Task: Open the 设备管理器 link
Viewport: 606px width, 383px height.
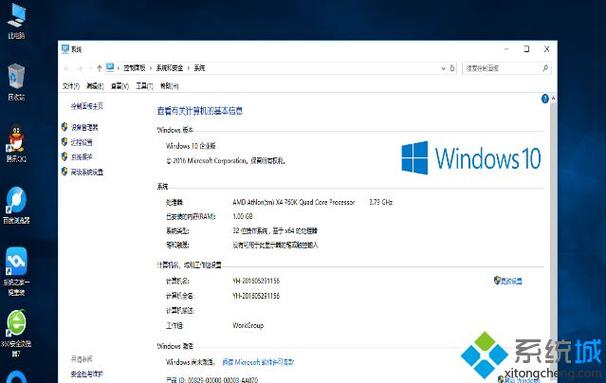Action: click(85, 127)
